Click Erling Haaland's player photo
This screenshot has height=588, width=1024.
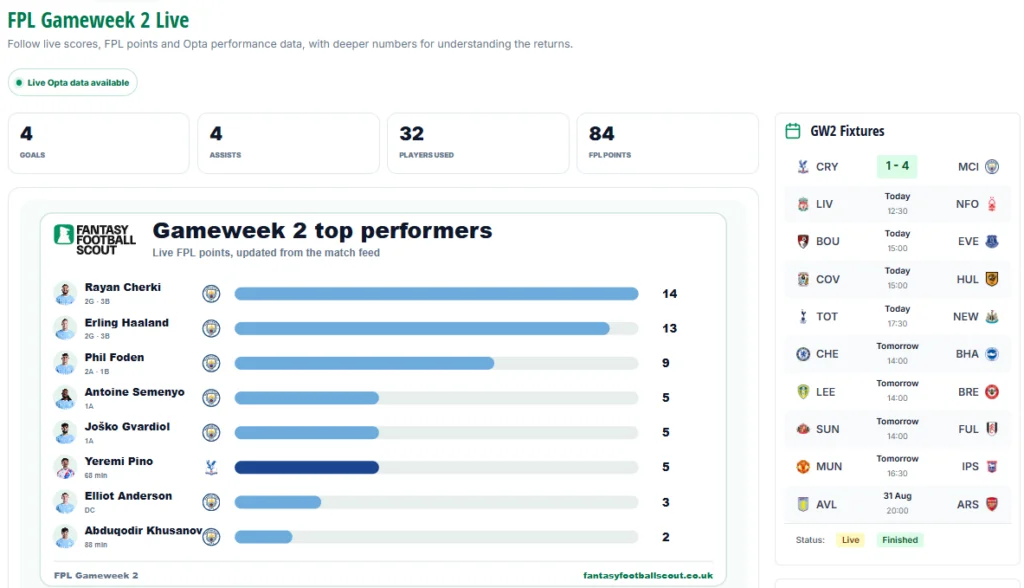pyautogui.click(x=65, y=328)
